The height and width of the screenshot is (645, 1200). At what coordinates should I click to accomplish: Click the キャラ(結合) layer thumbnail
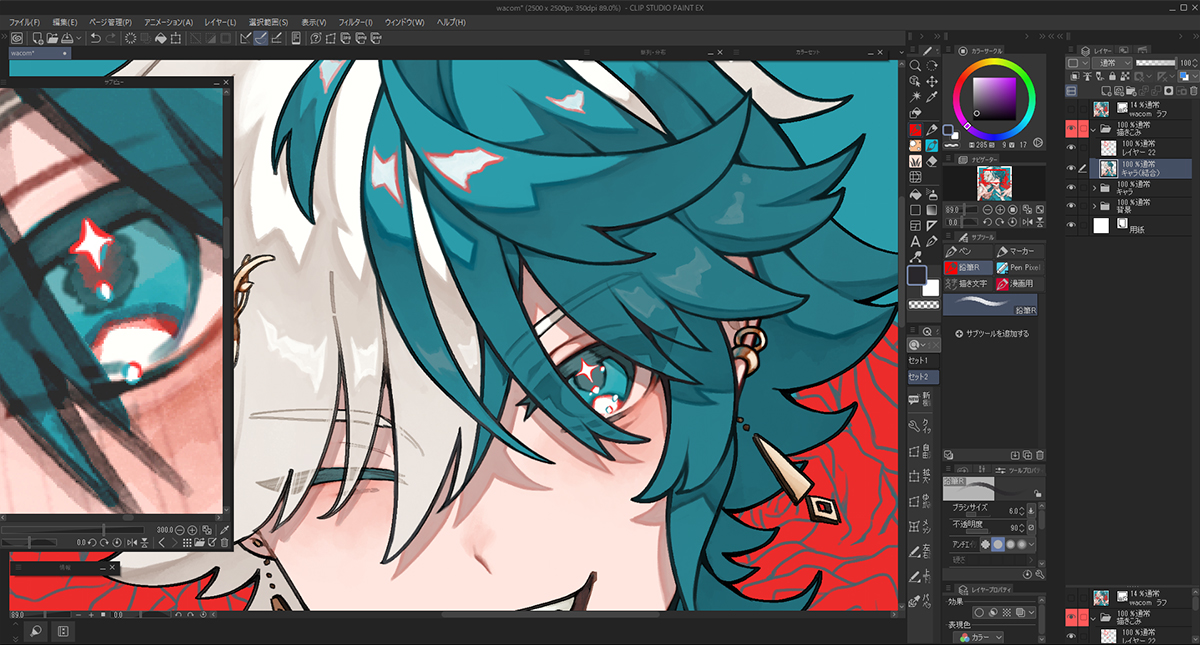pyautogui.click(x=1109, y=168)
